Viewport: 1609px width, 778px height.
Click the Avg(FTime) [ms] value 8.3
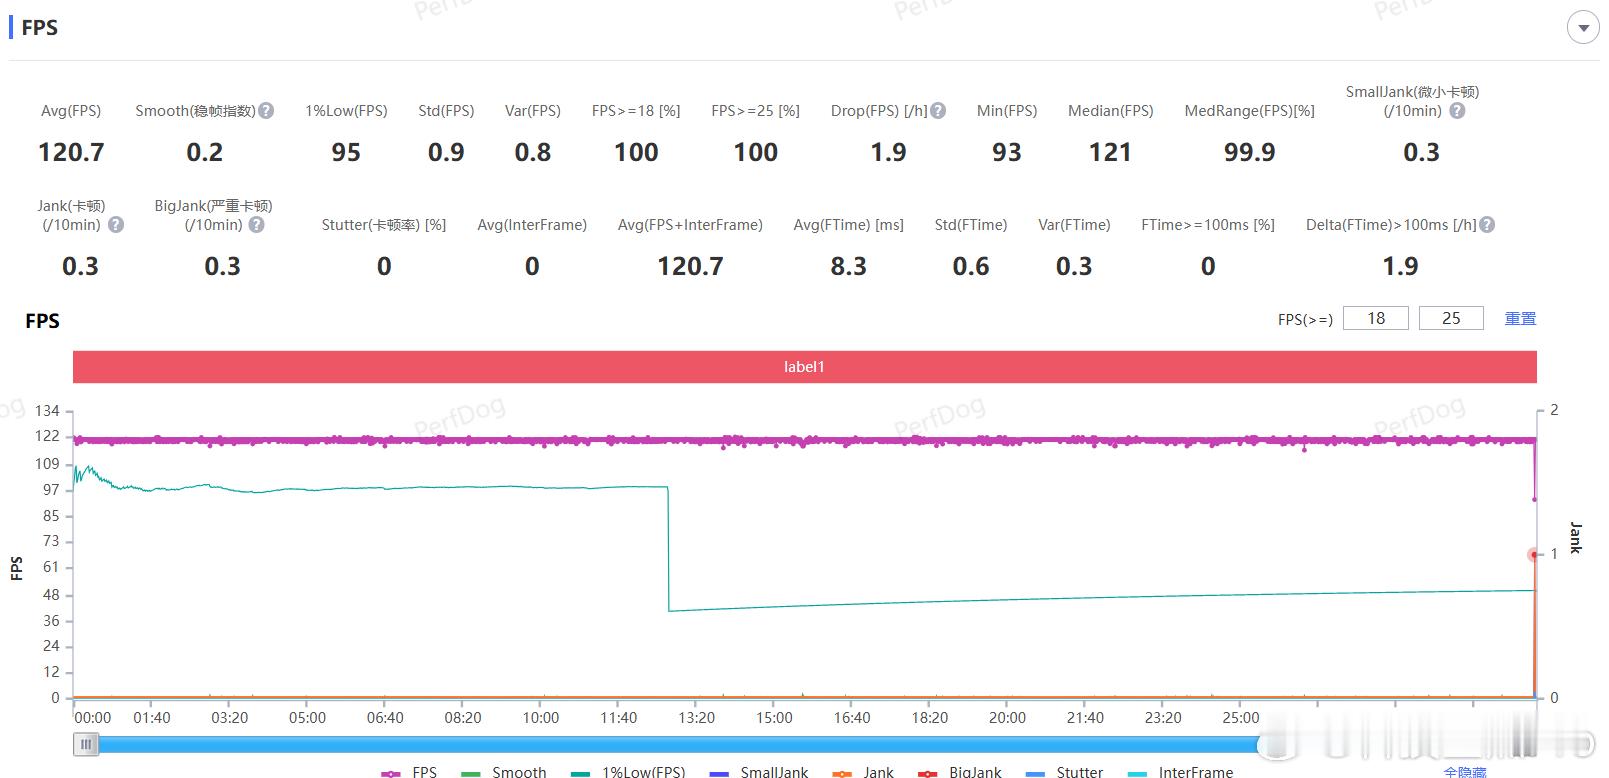849,266
